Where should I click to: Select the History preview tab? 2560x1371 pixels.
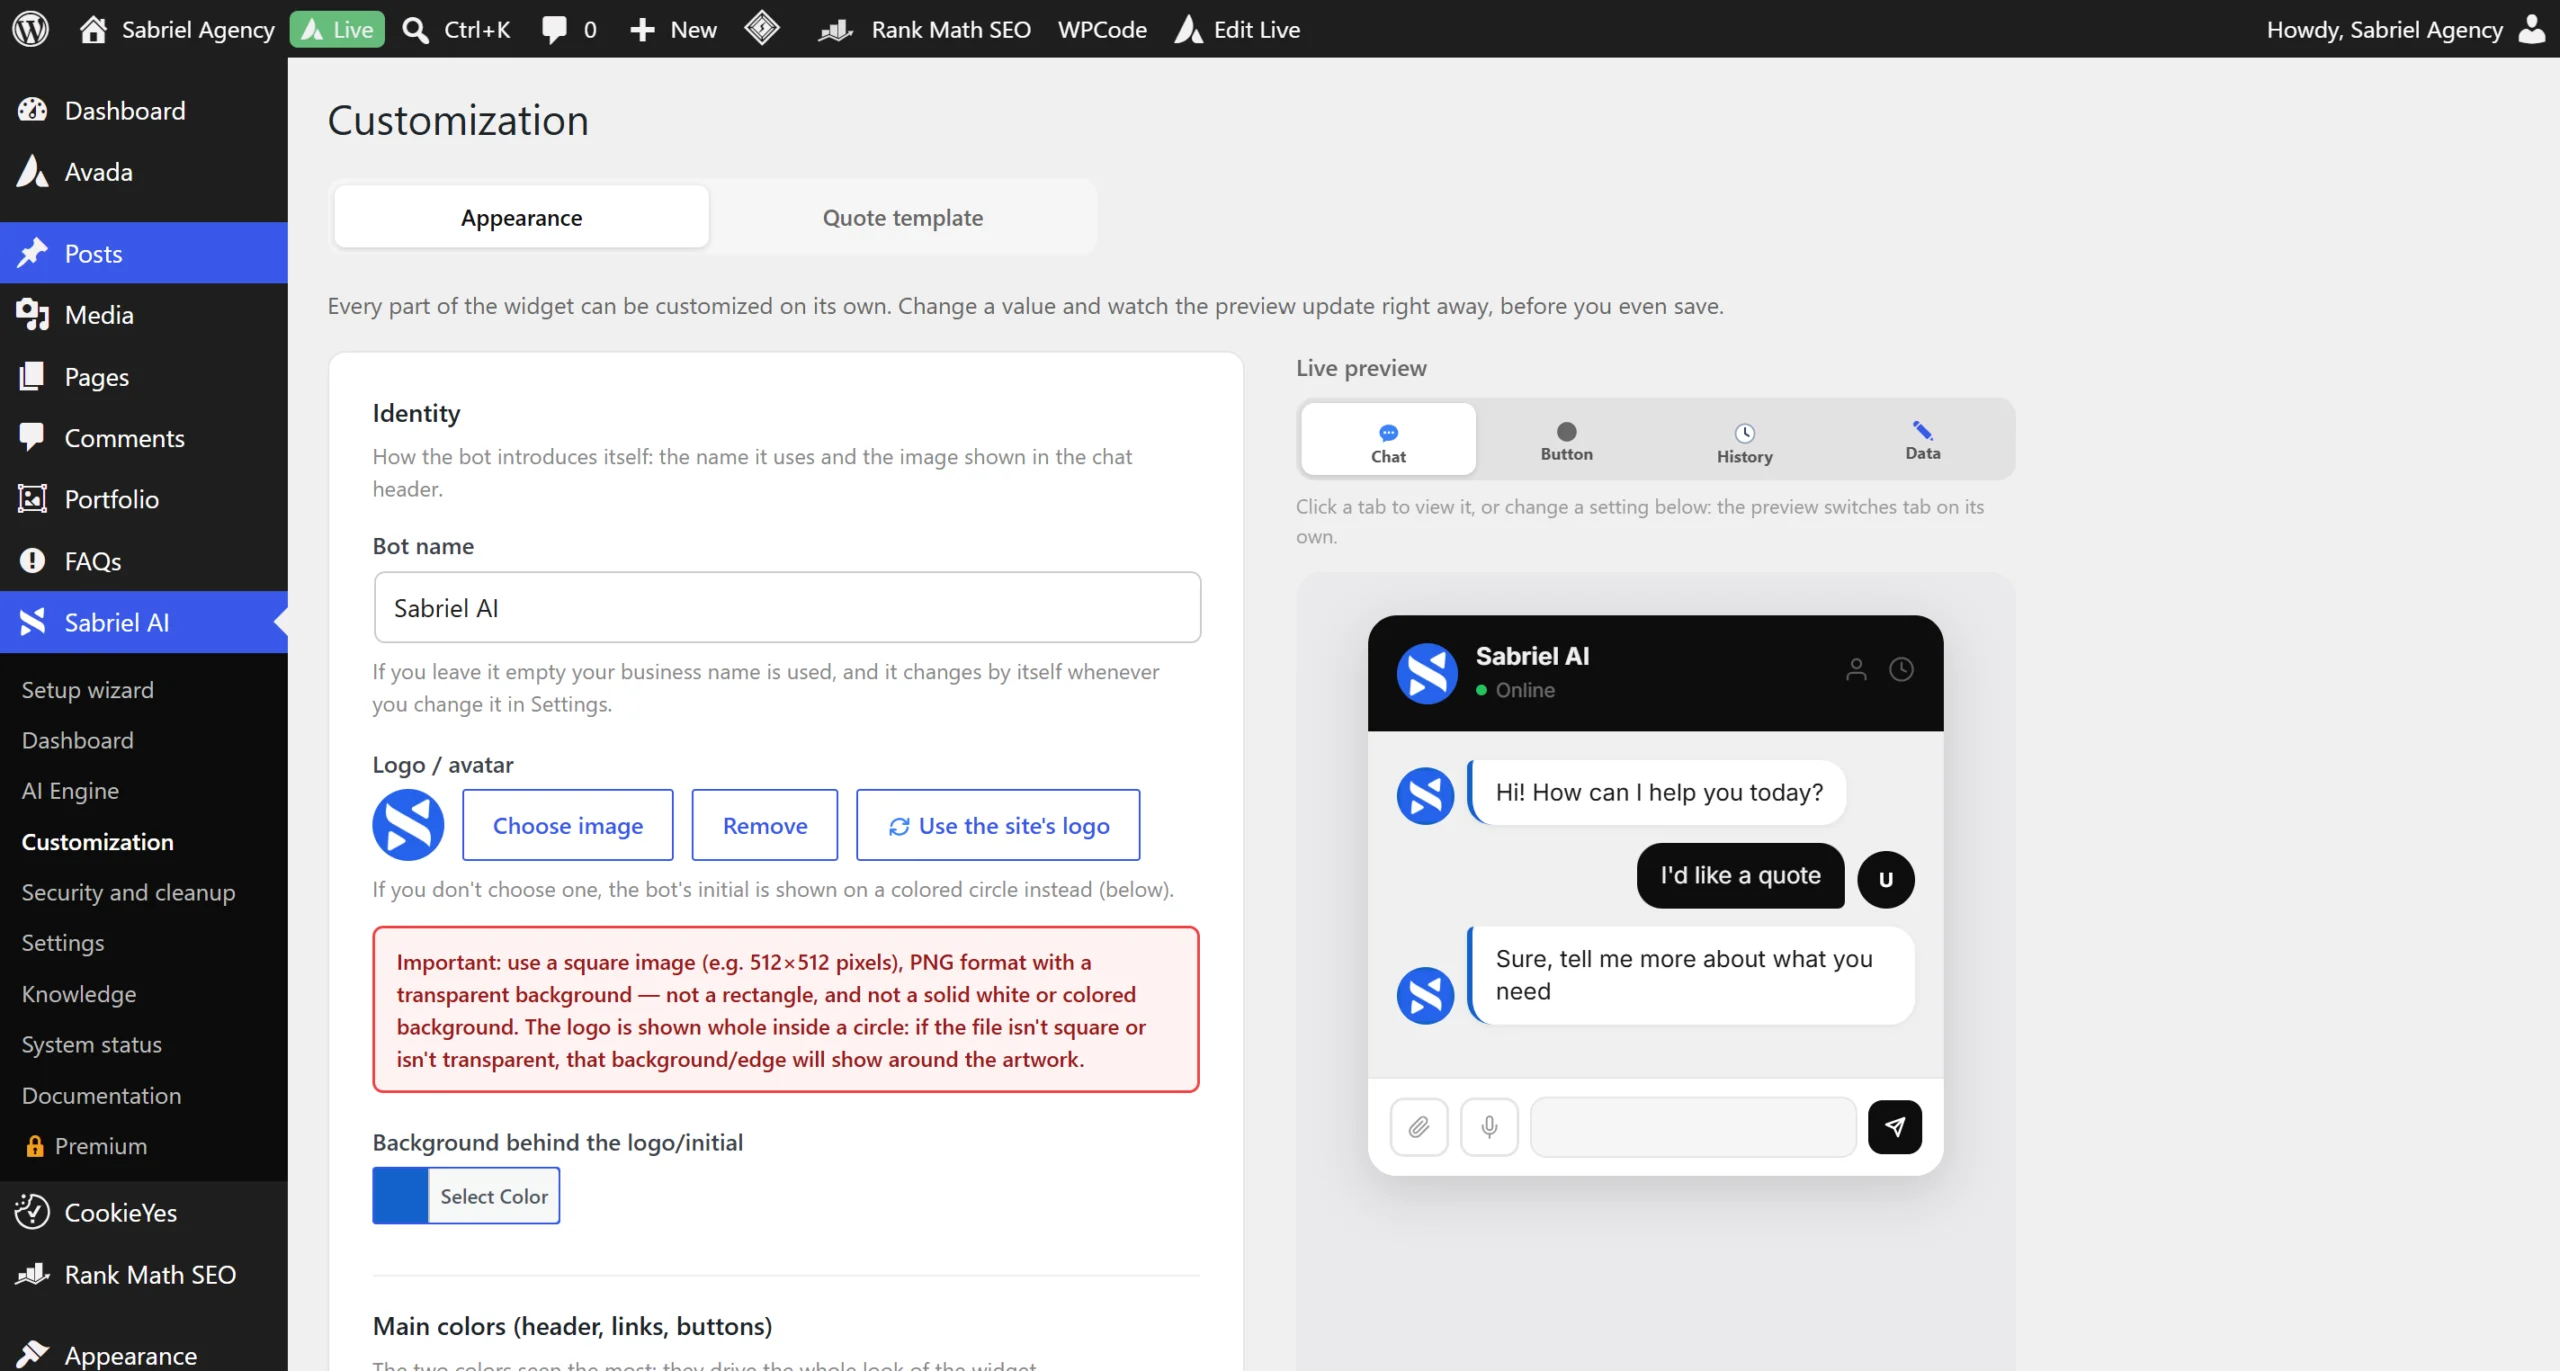tap(1744, 440)
